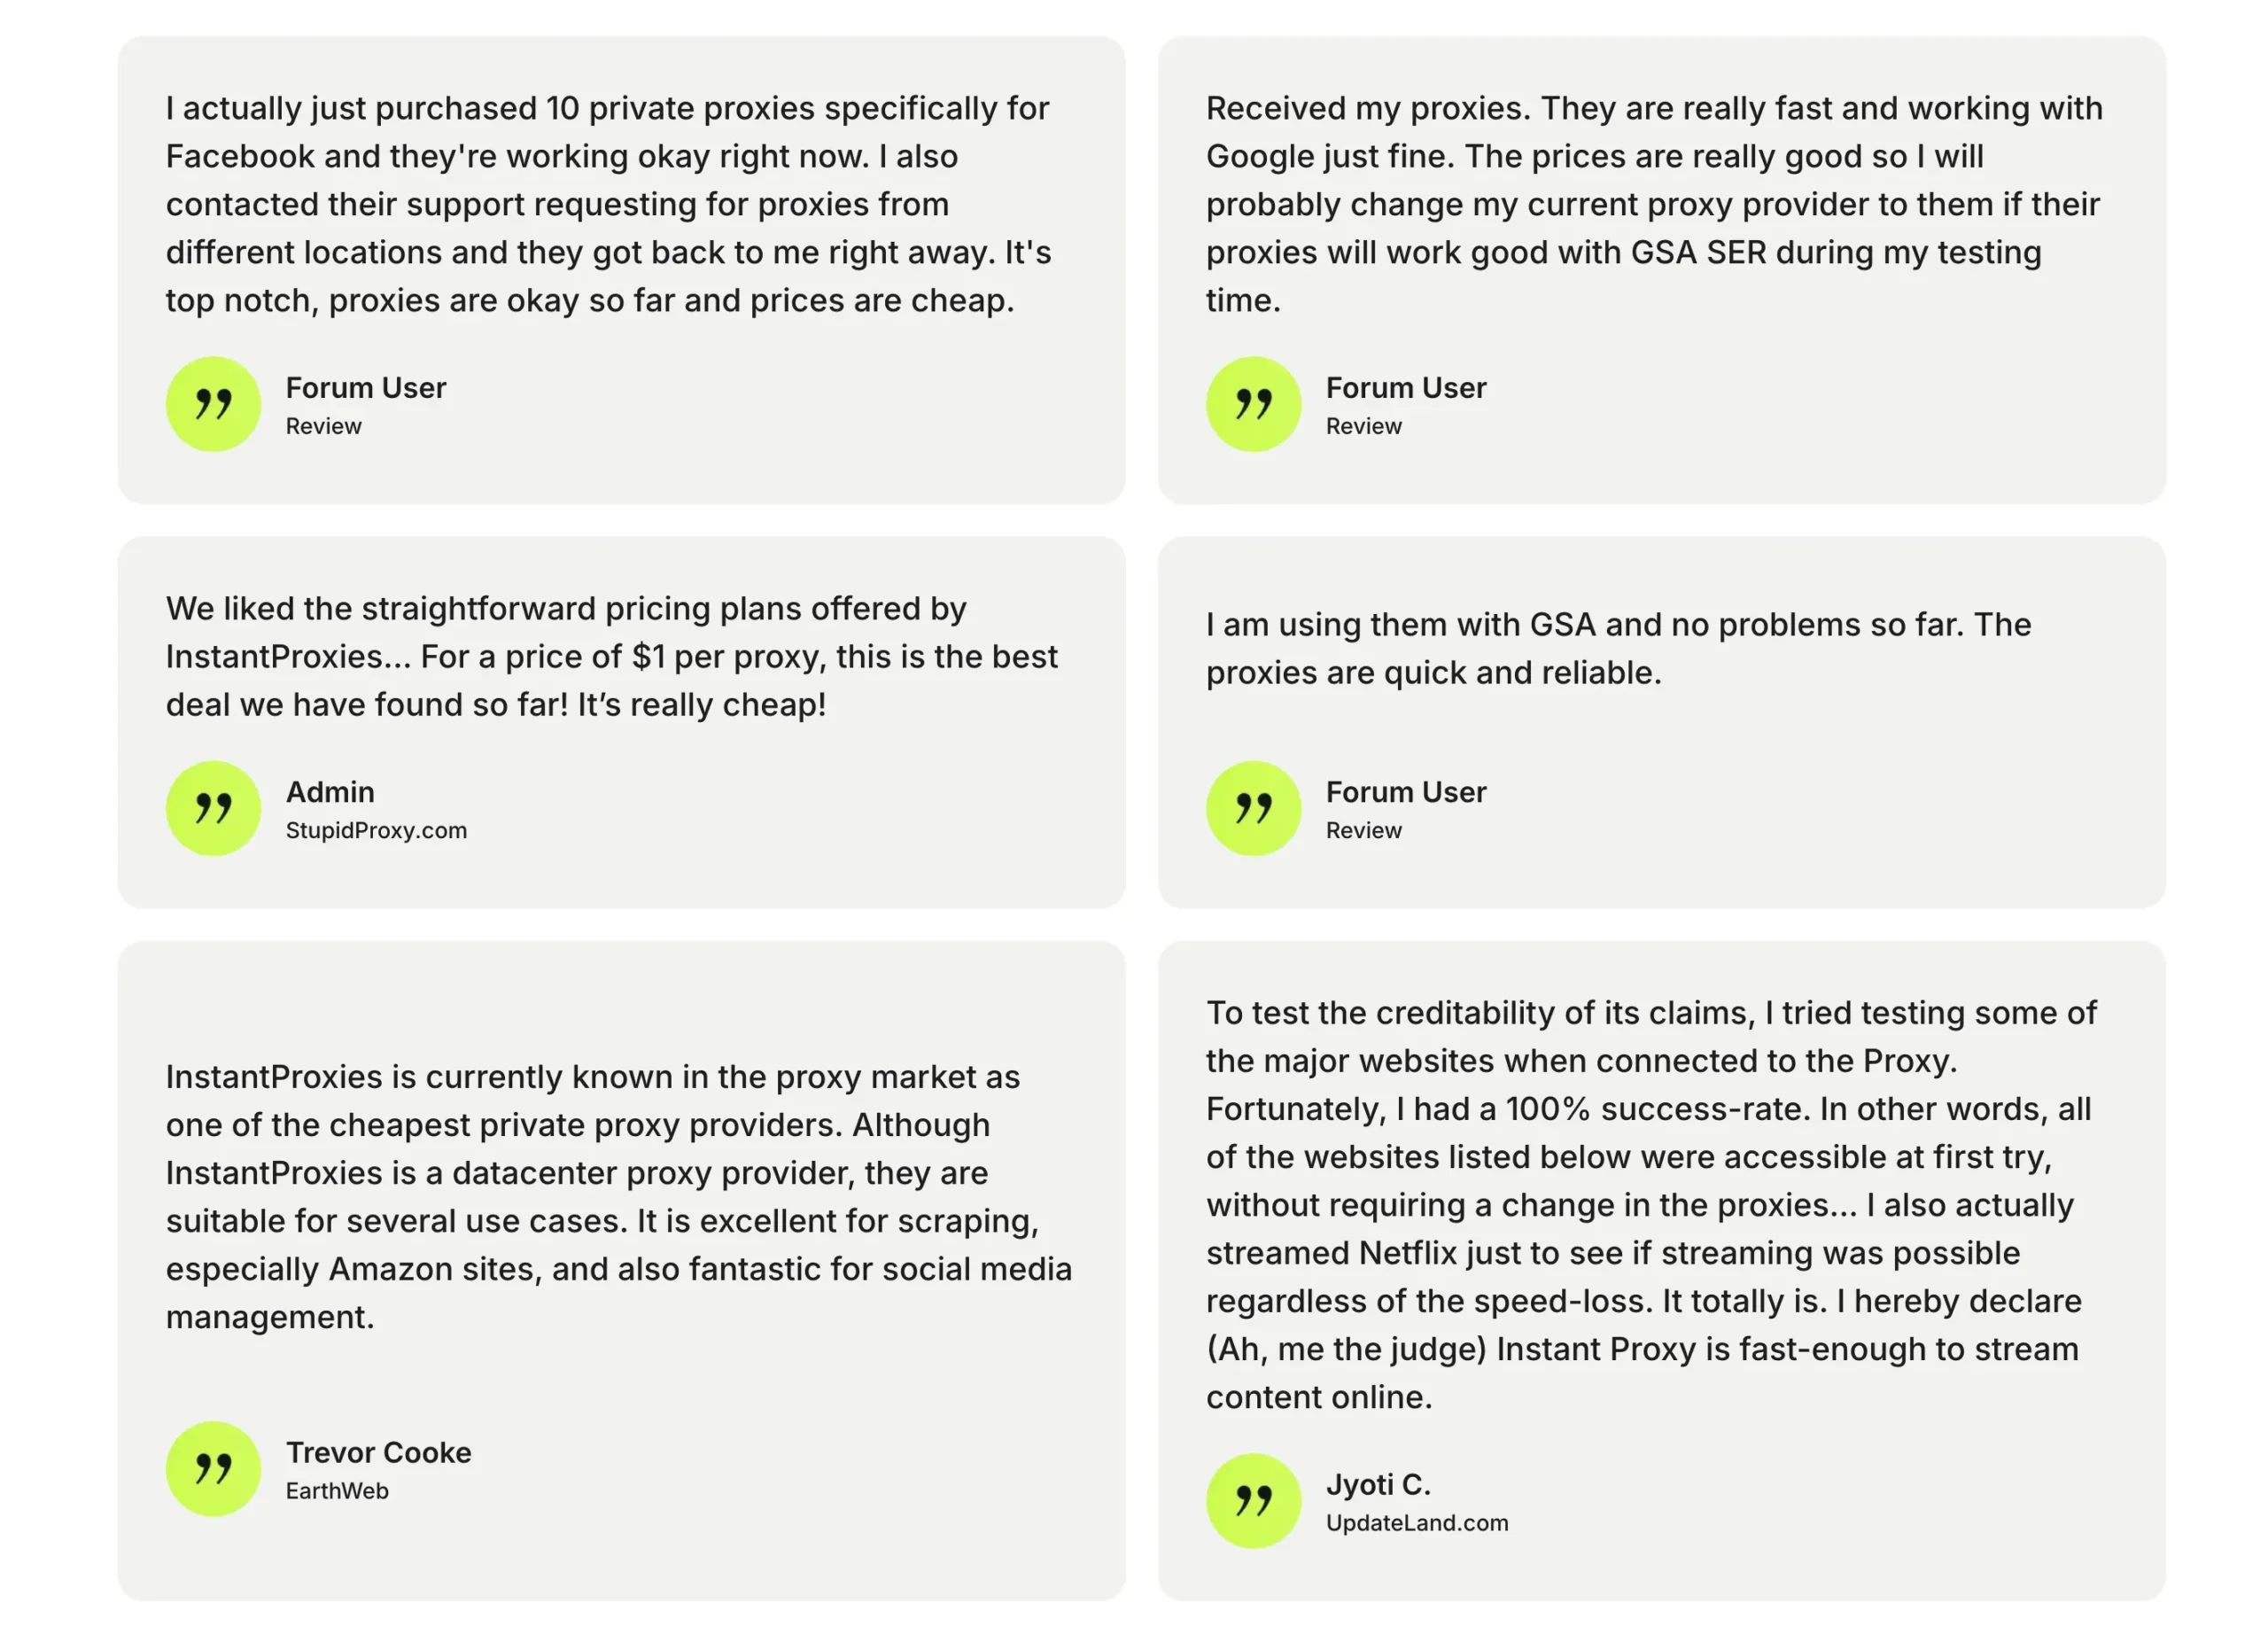The image size is (2268, 1626).
Task: Click the "To test the creditability" testimonial text
Action: click(1650, 1204)
